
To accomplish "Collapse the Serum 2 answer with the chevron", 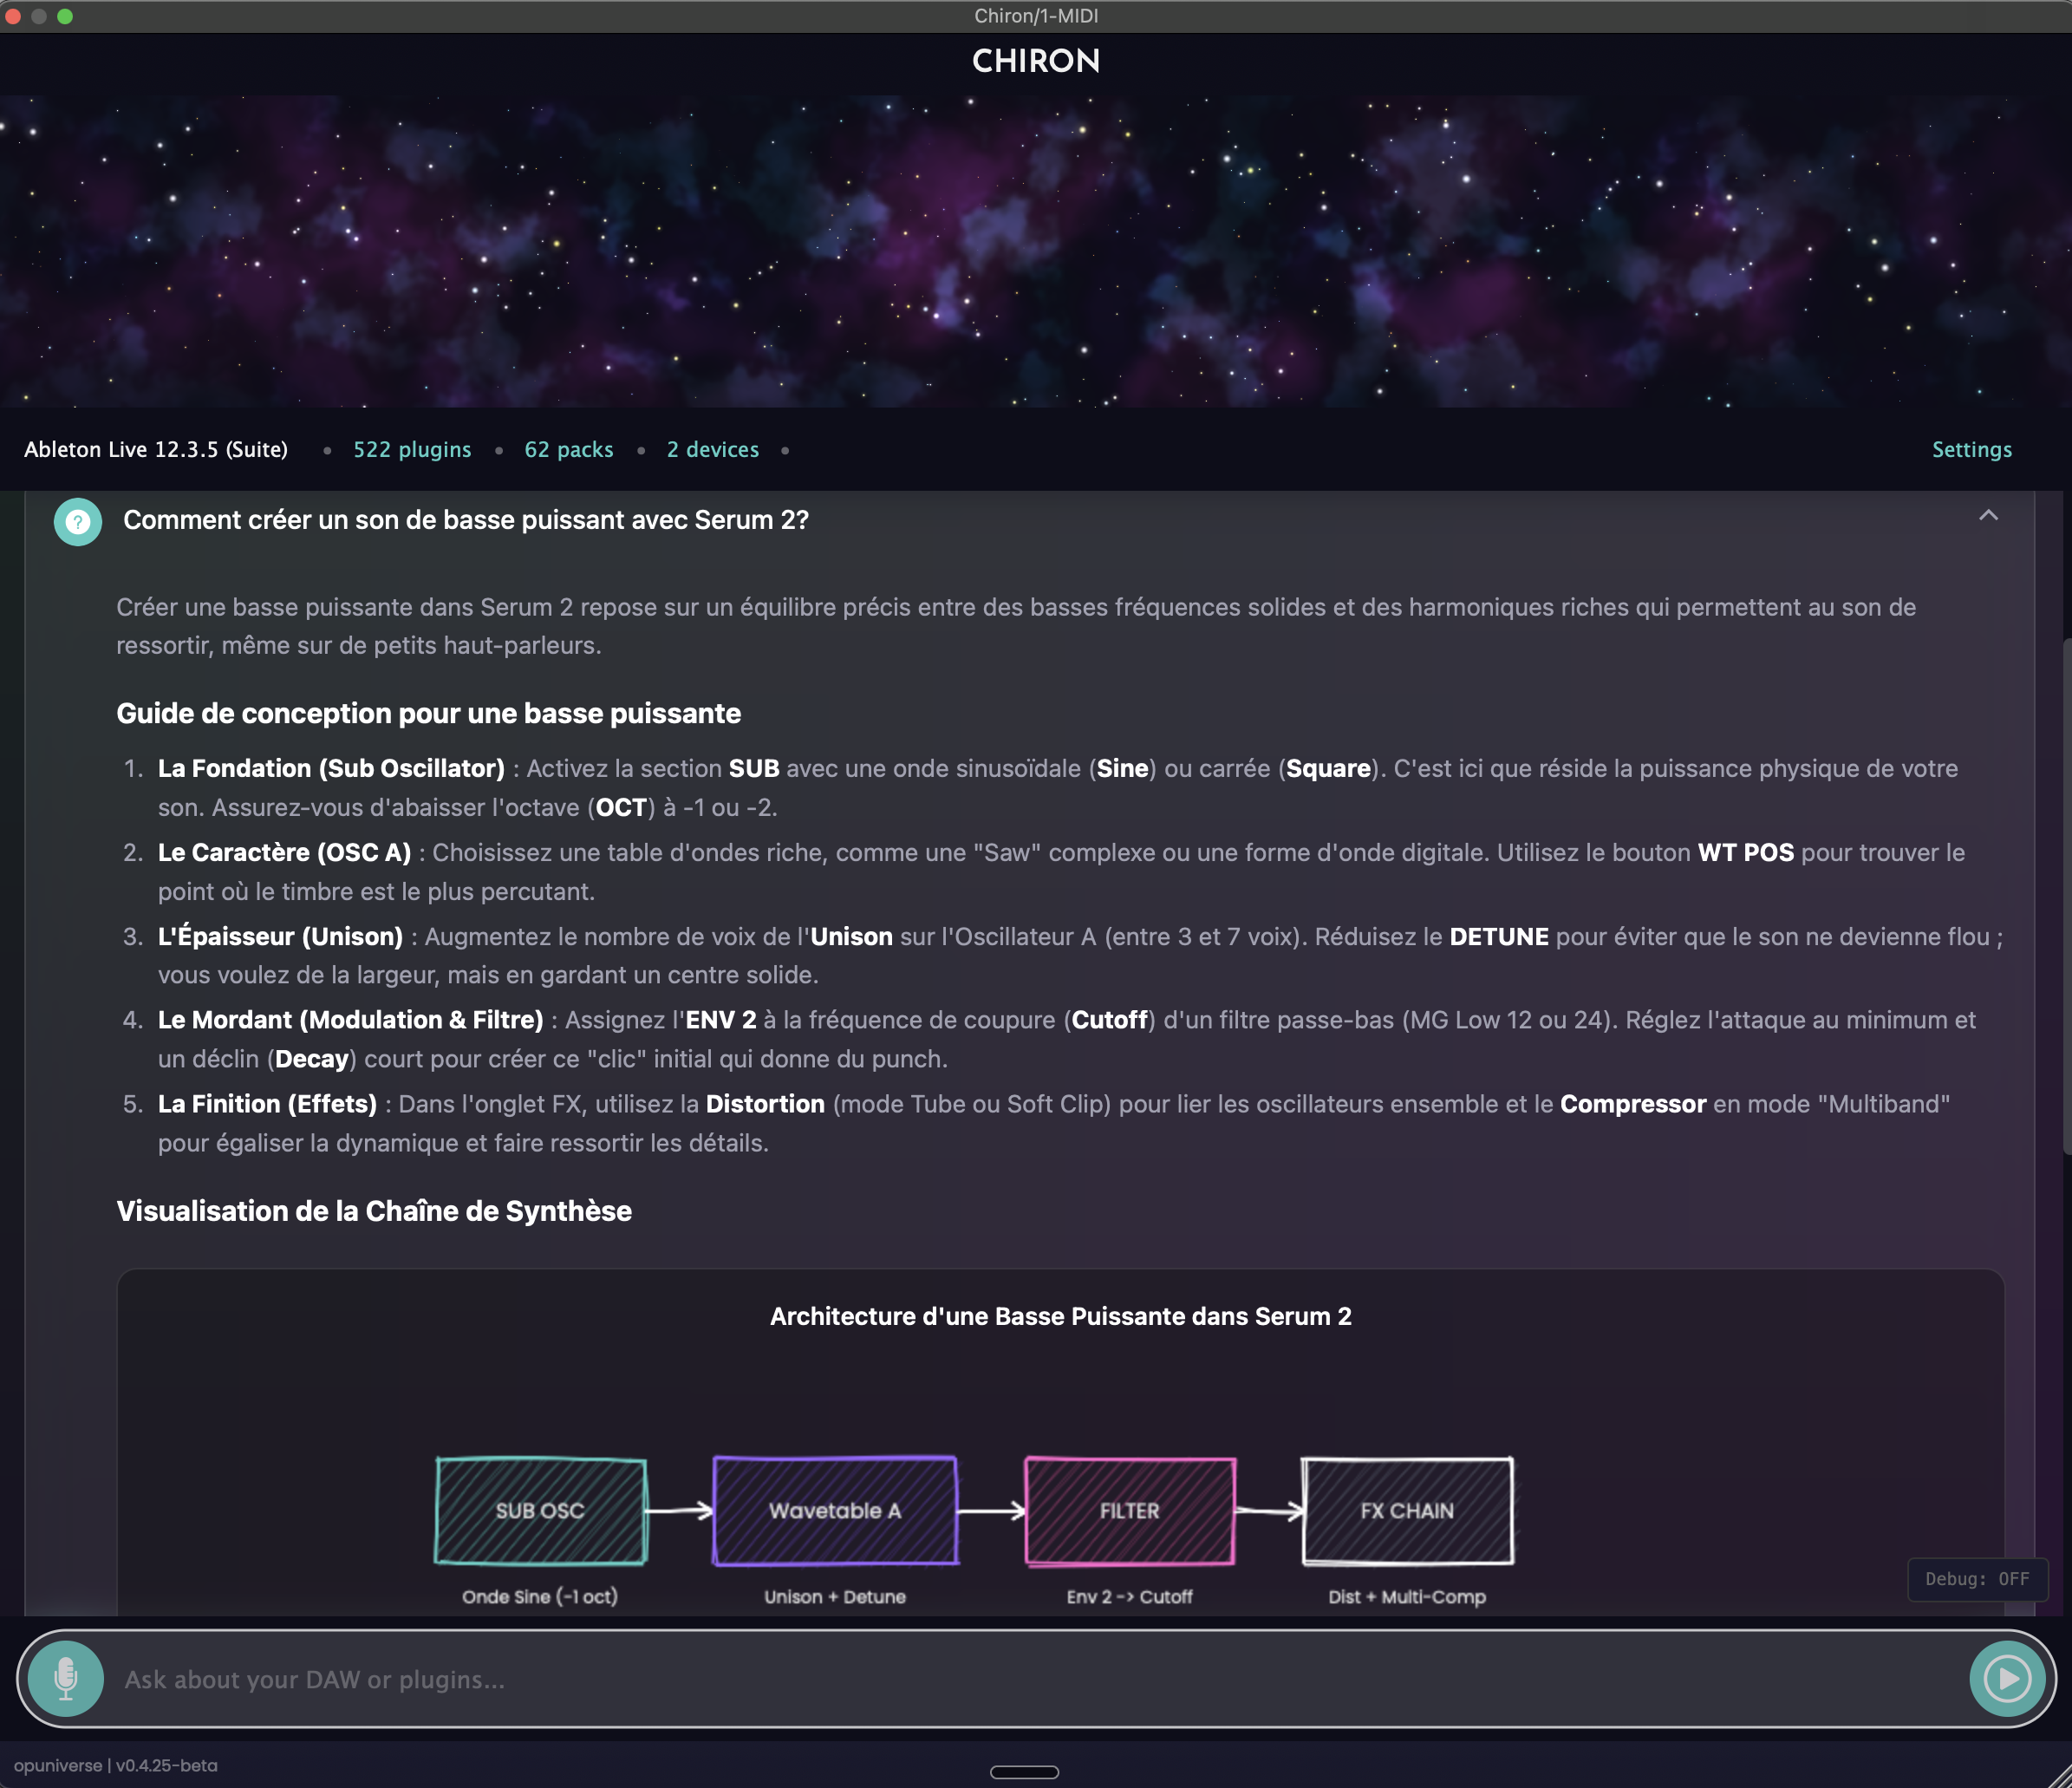I will pyautogui.click(x=1988, y=516).
